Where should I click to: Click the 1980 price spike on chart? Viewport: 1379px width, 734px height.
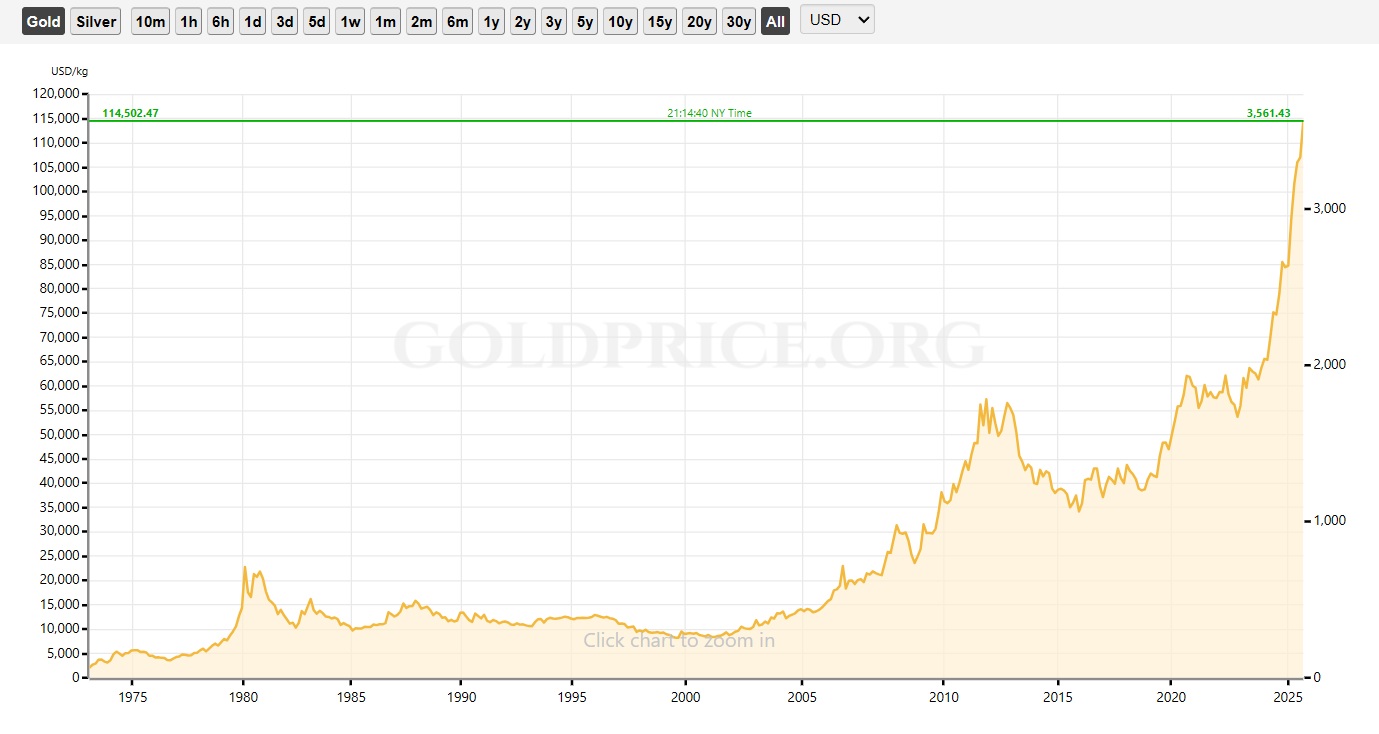(x=245, y=567)
